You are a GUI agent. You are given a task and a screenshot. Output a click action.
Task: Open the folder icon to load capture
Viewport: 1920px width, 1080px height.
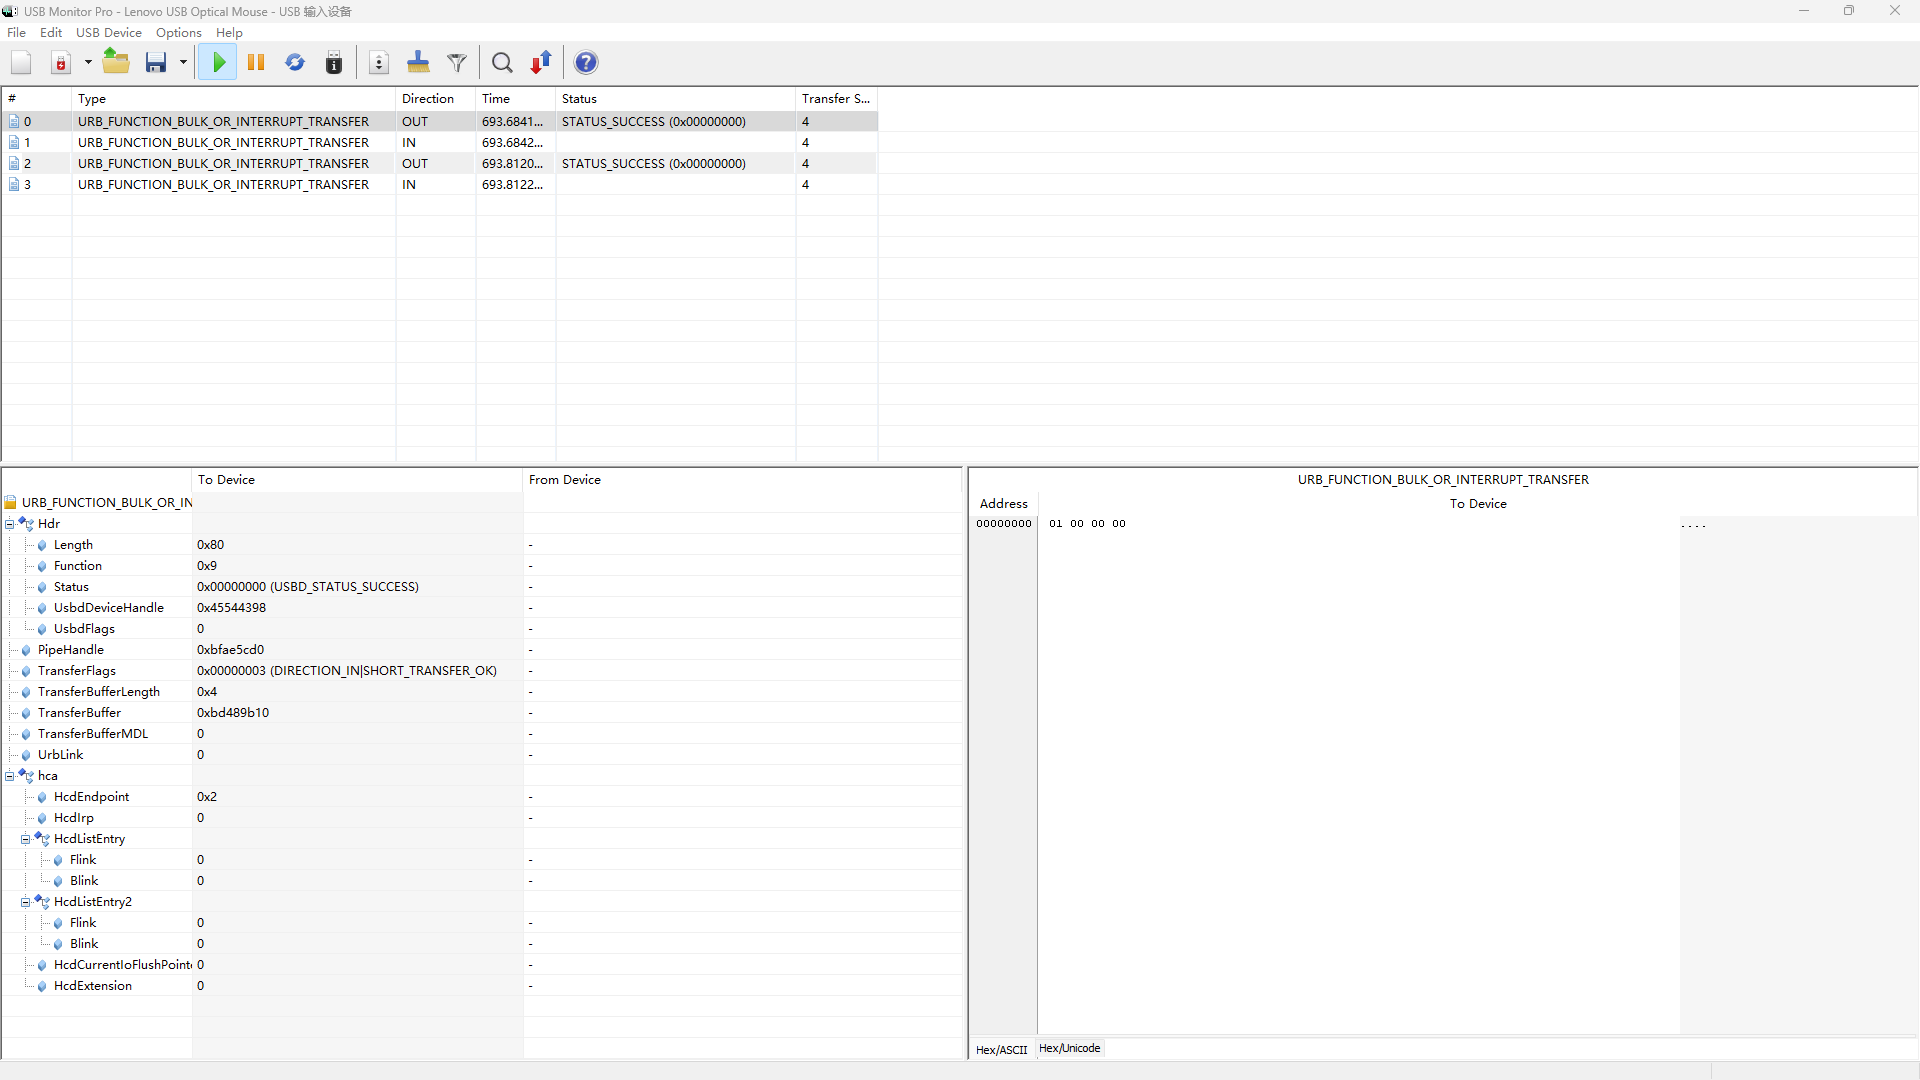click(117, 63)
